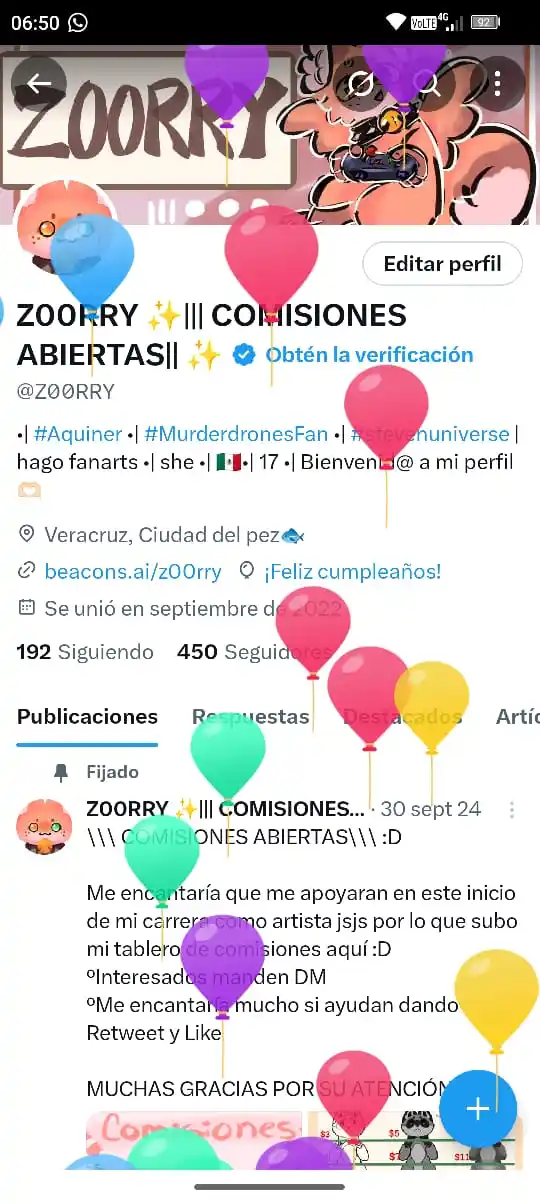Open the search magnifier icon
This screenshot has width=540, height=1204.
tap(428, 83)
